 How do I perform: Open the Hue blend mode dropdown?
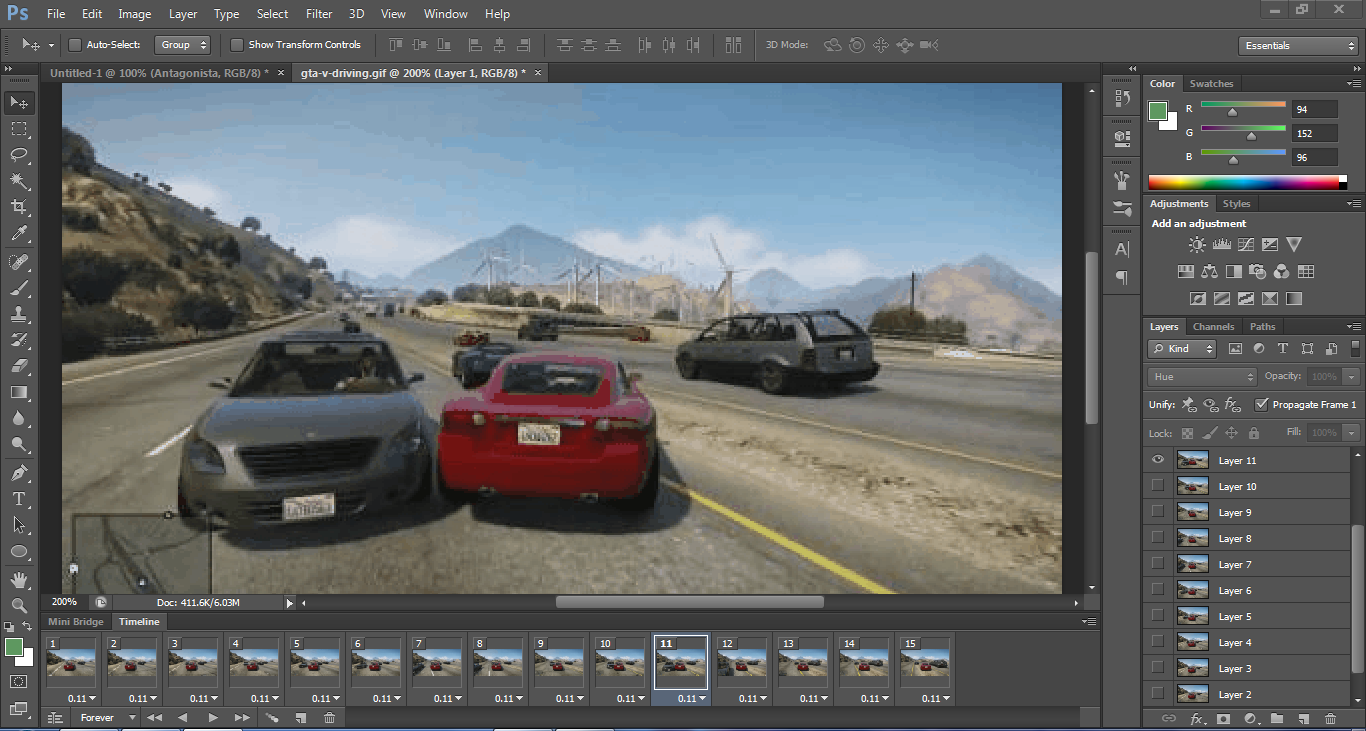tap(1202, 377)
